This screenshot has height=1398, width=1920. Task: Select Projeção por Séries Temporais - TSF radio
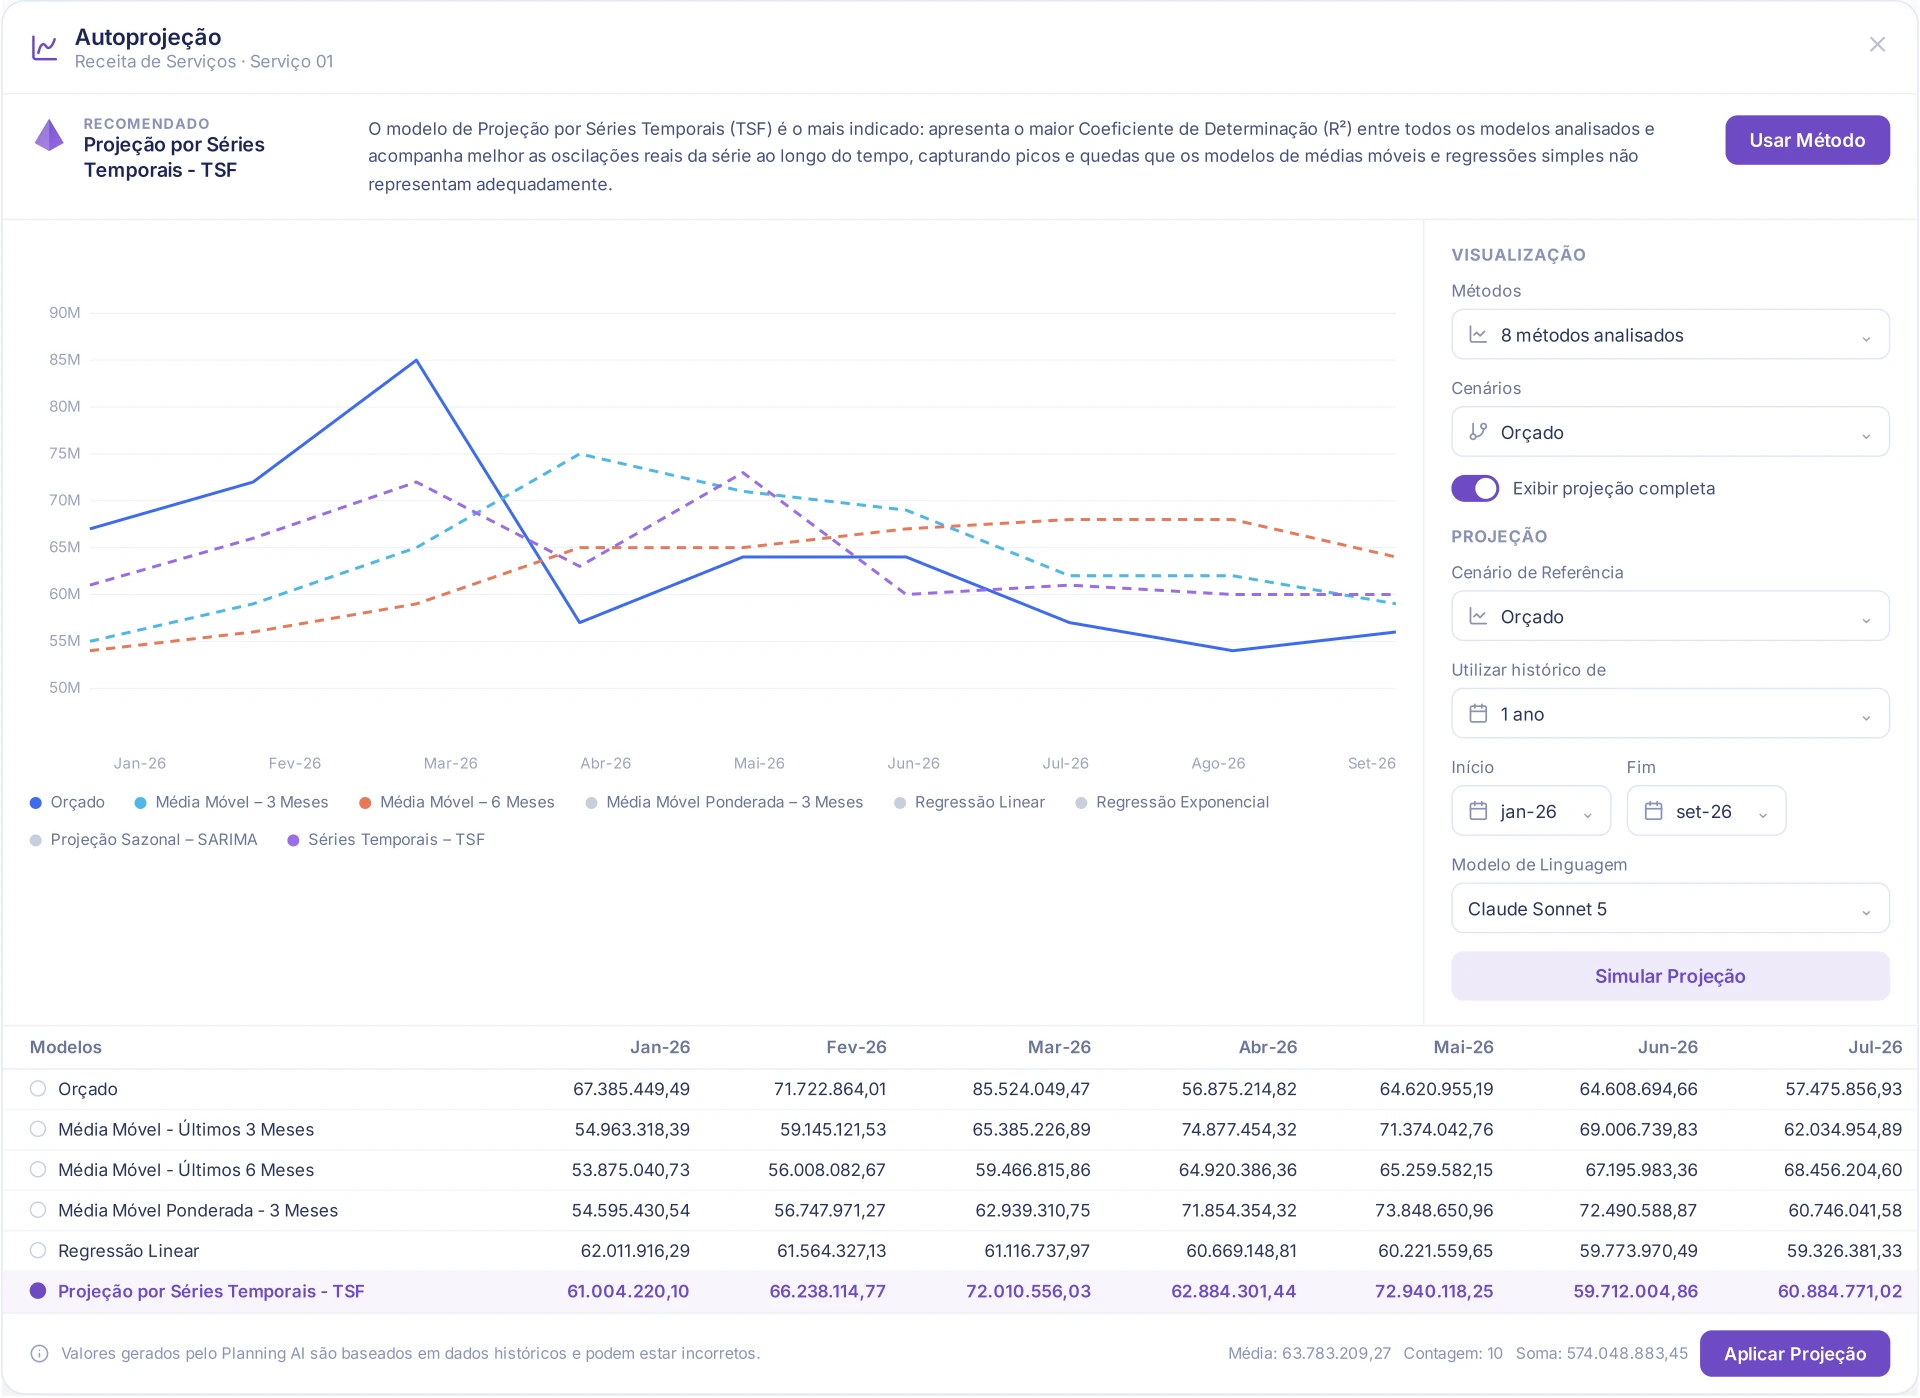pyautogui.click(x=38, y=1291)
